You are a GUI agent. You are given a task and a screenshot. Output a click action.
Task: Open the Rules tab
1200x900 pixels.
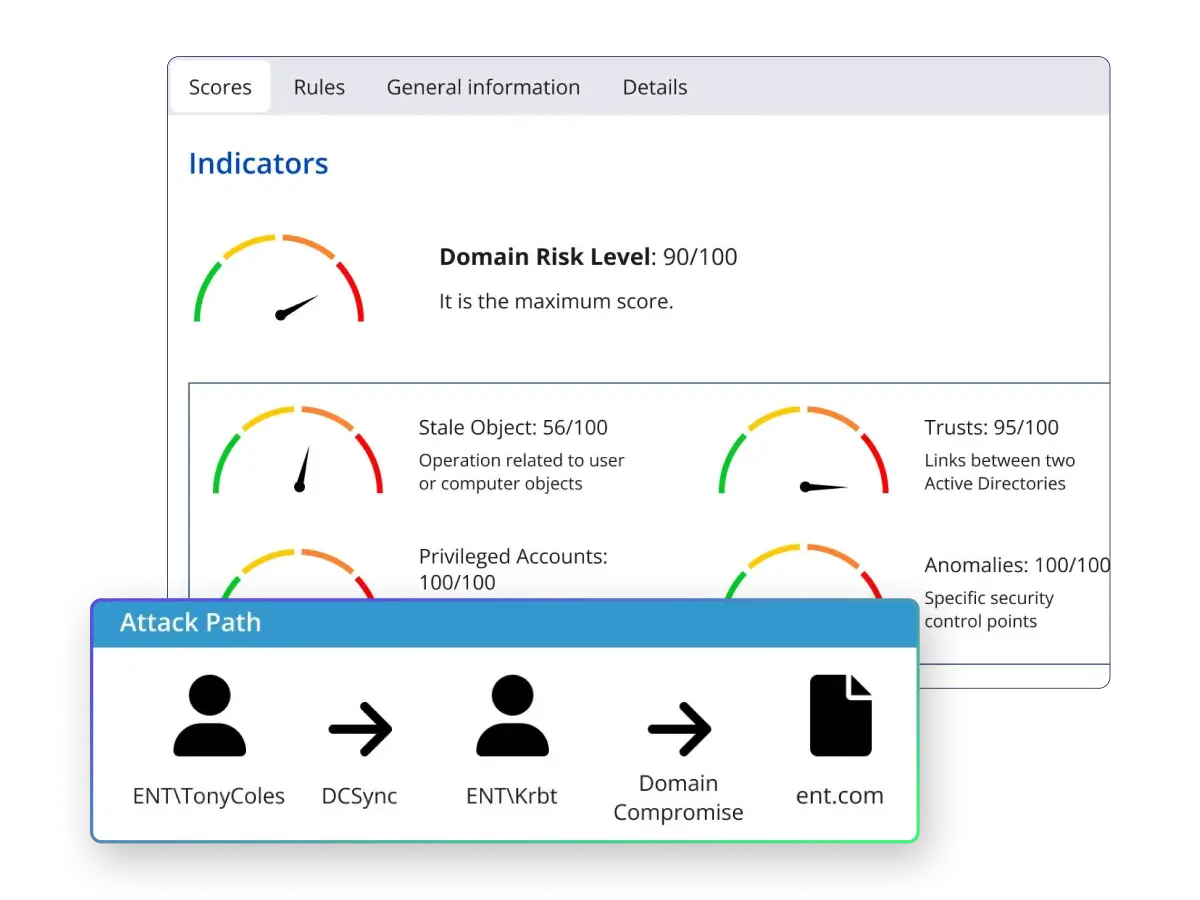319,87
